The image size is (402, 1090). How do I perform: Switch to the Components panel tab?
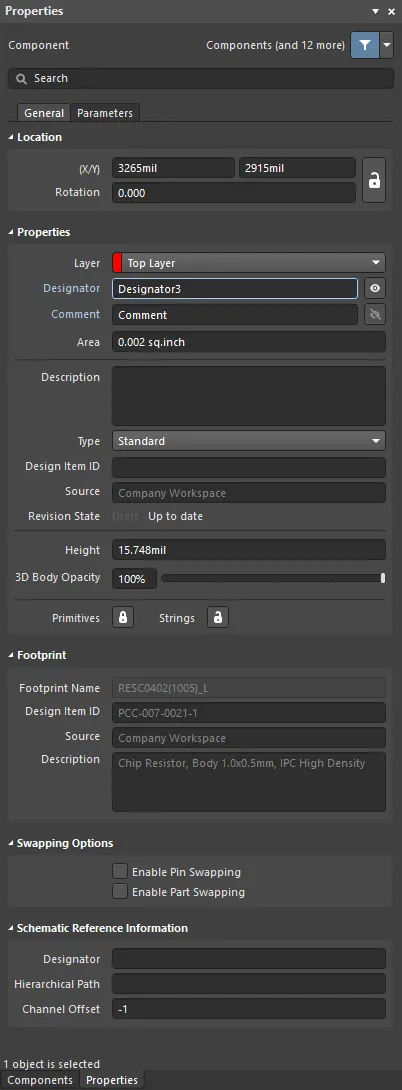click(40, 1080)
